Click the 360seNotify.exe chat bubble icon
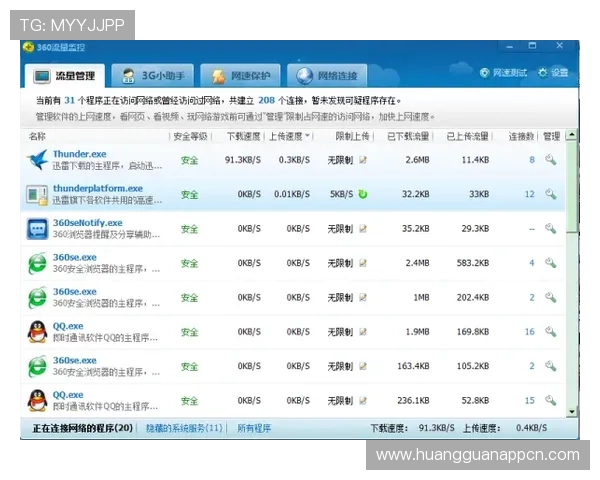Screen dimensions: 600x480 37,229
